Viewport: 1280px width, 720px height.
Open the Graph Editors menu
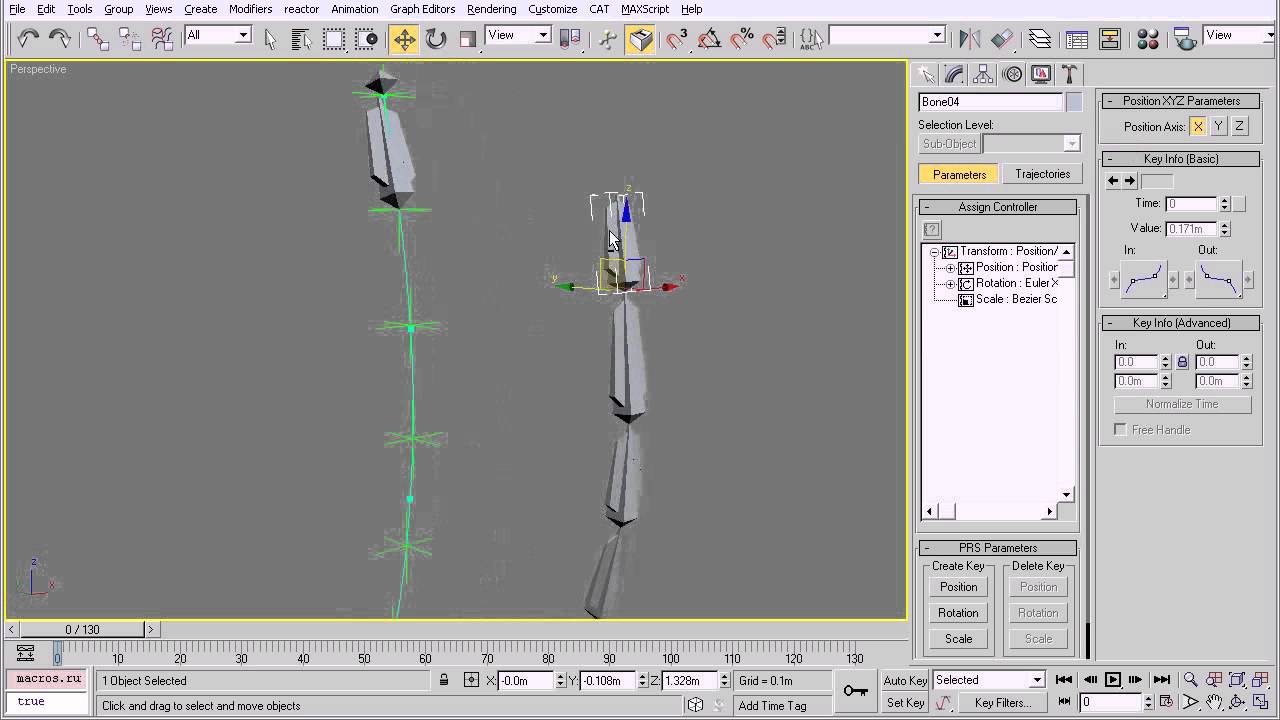422,9
